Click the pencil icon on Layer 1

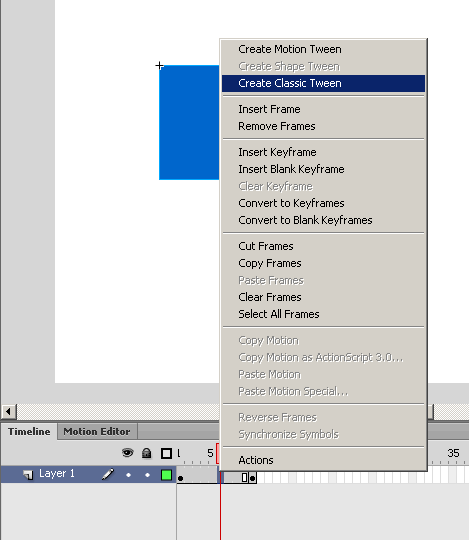pos(108,474)
